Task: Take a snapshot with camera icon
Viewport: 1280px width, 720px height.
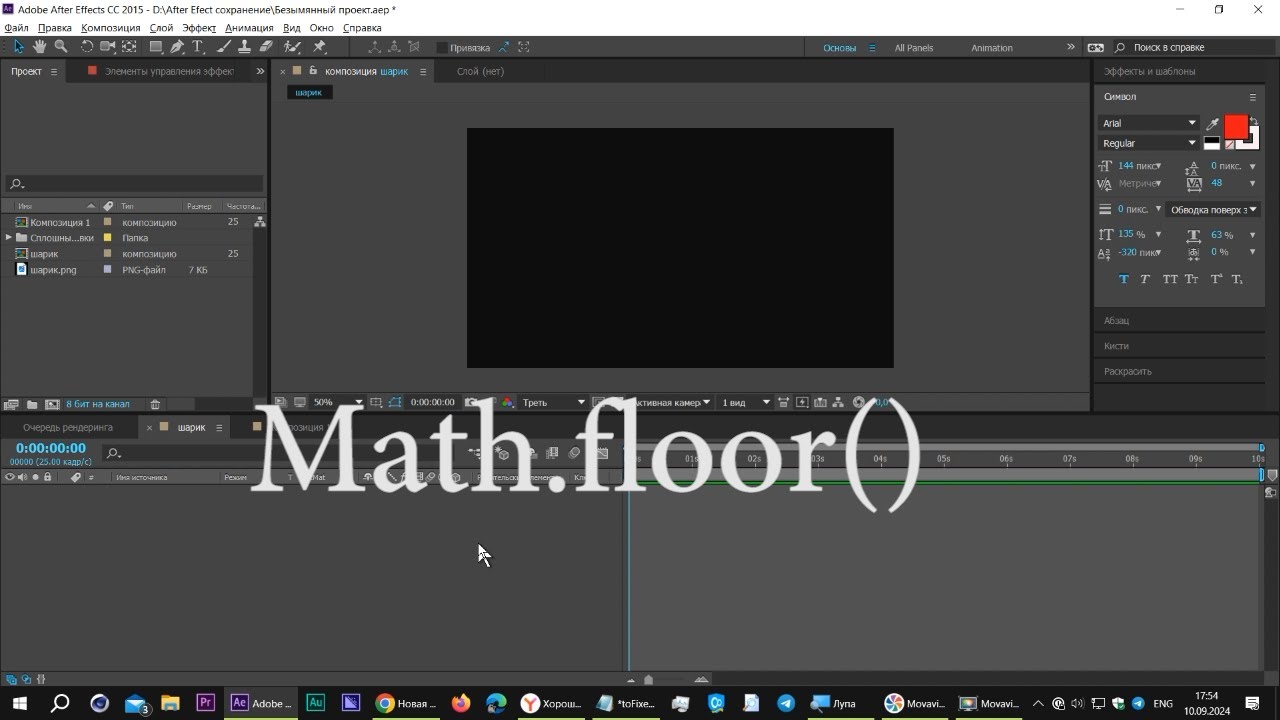Action: 470,402
